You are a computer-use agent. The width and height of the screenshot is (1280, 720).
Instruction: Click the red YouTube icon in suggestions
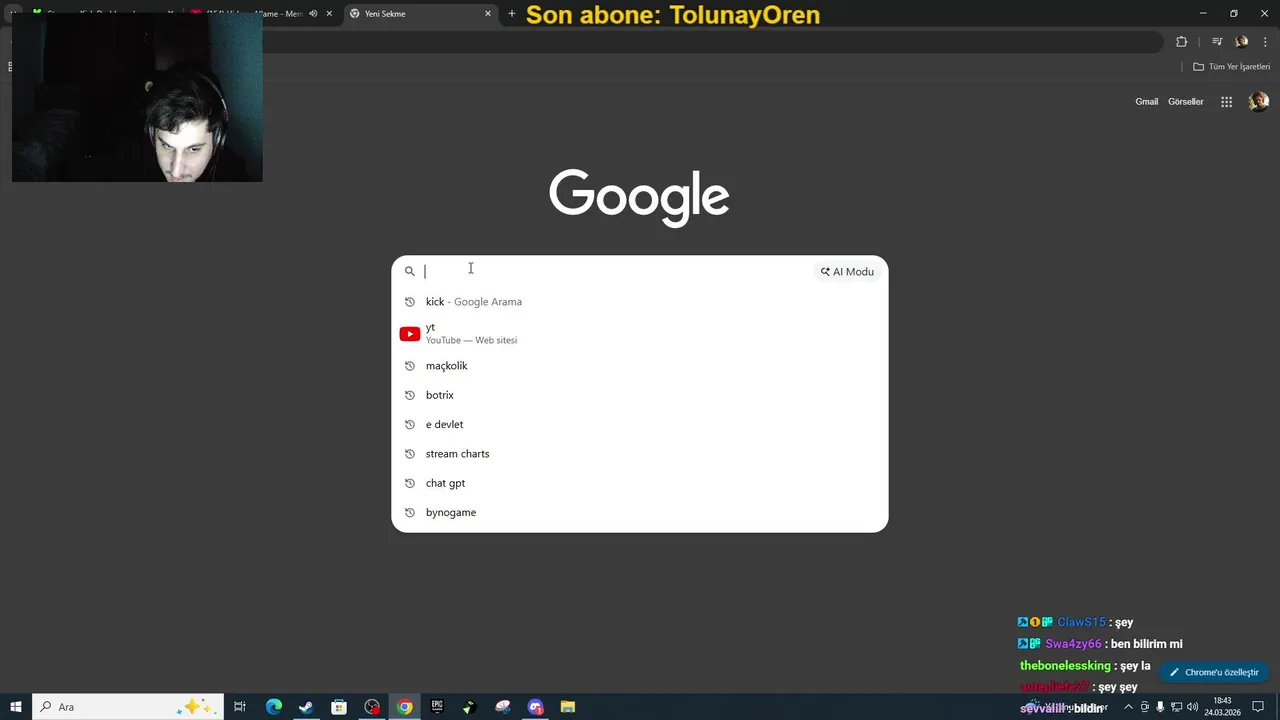tap(410, 334)
